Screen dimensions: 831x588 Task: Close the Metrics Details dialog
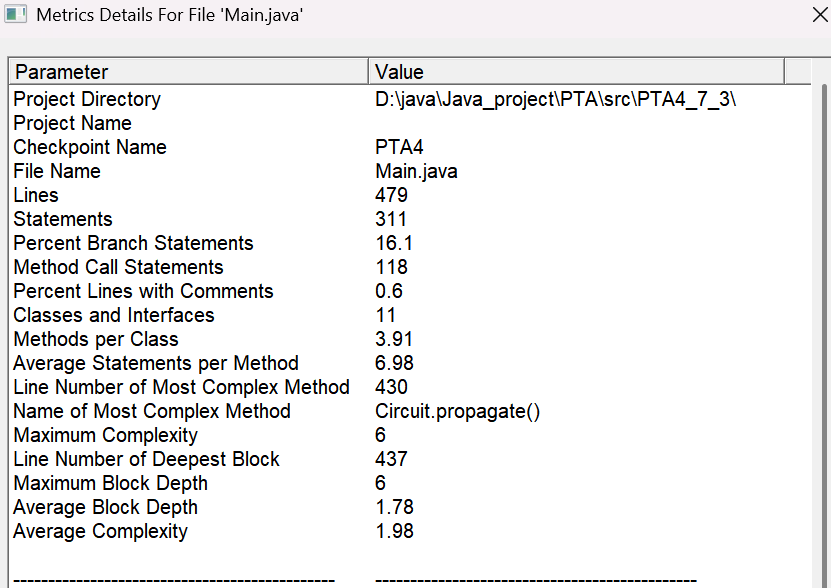point(820,15)
